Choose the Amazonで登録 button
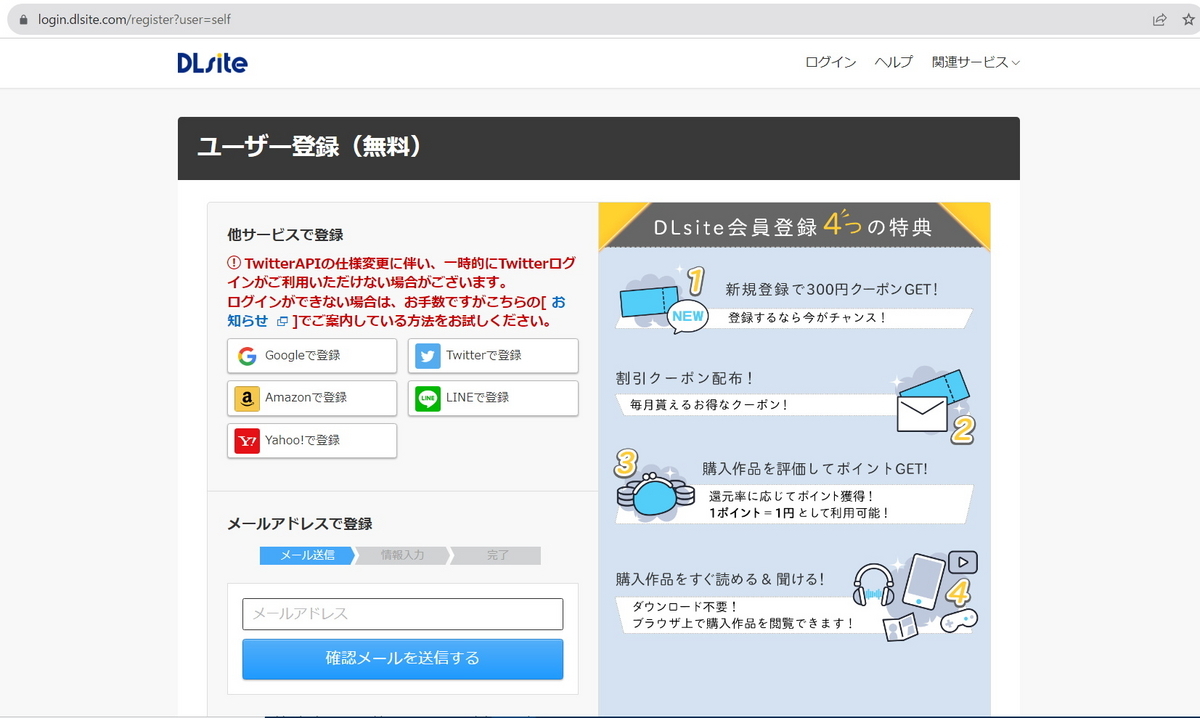 click(x=312, y=398)
